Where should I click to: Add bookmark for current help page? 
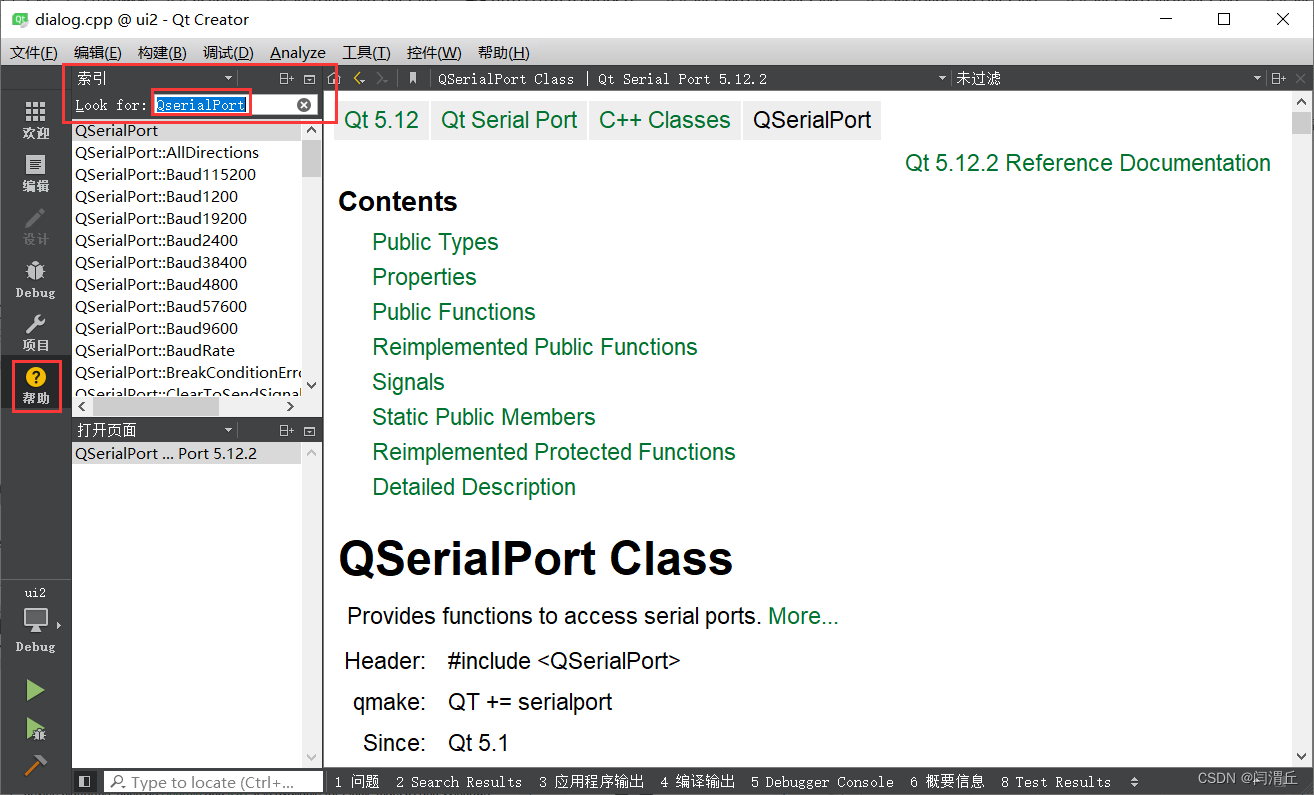pos(412,78)
